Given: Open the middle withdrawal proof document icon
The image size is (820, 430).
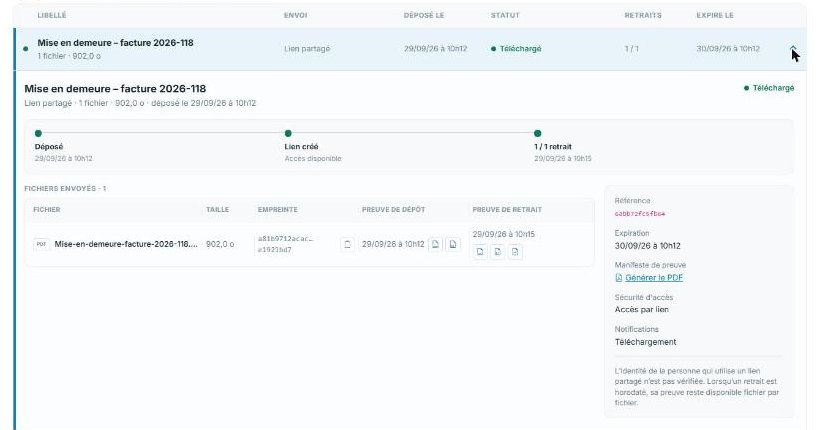Looking at the screenshot, I should pyautogui.click(x=497, y=252).
